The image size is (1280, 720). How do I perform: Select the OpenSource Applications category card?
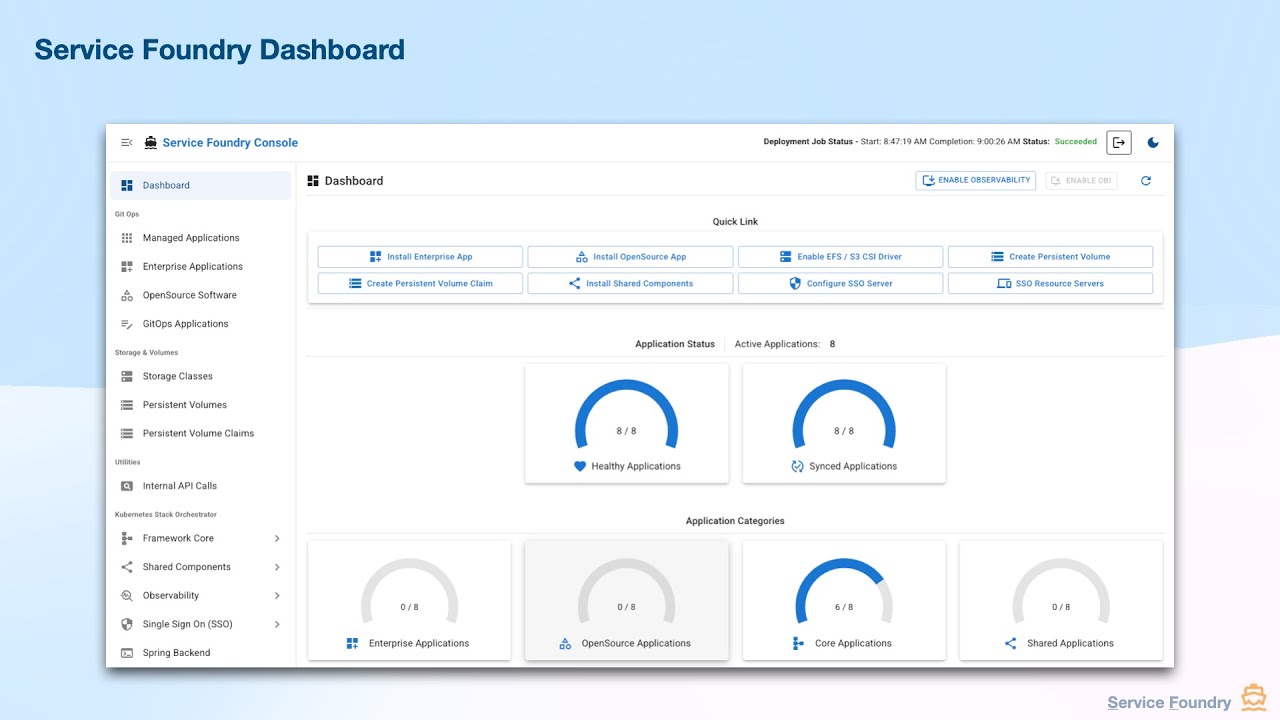pos(626,601)
